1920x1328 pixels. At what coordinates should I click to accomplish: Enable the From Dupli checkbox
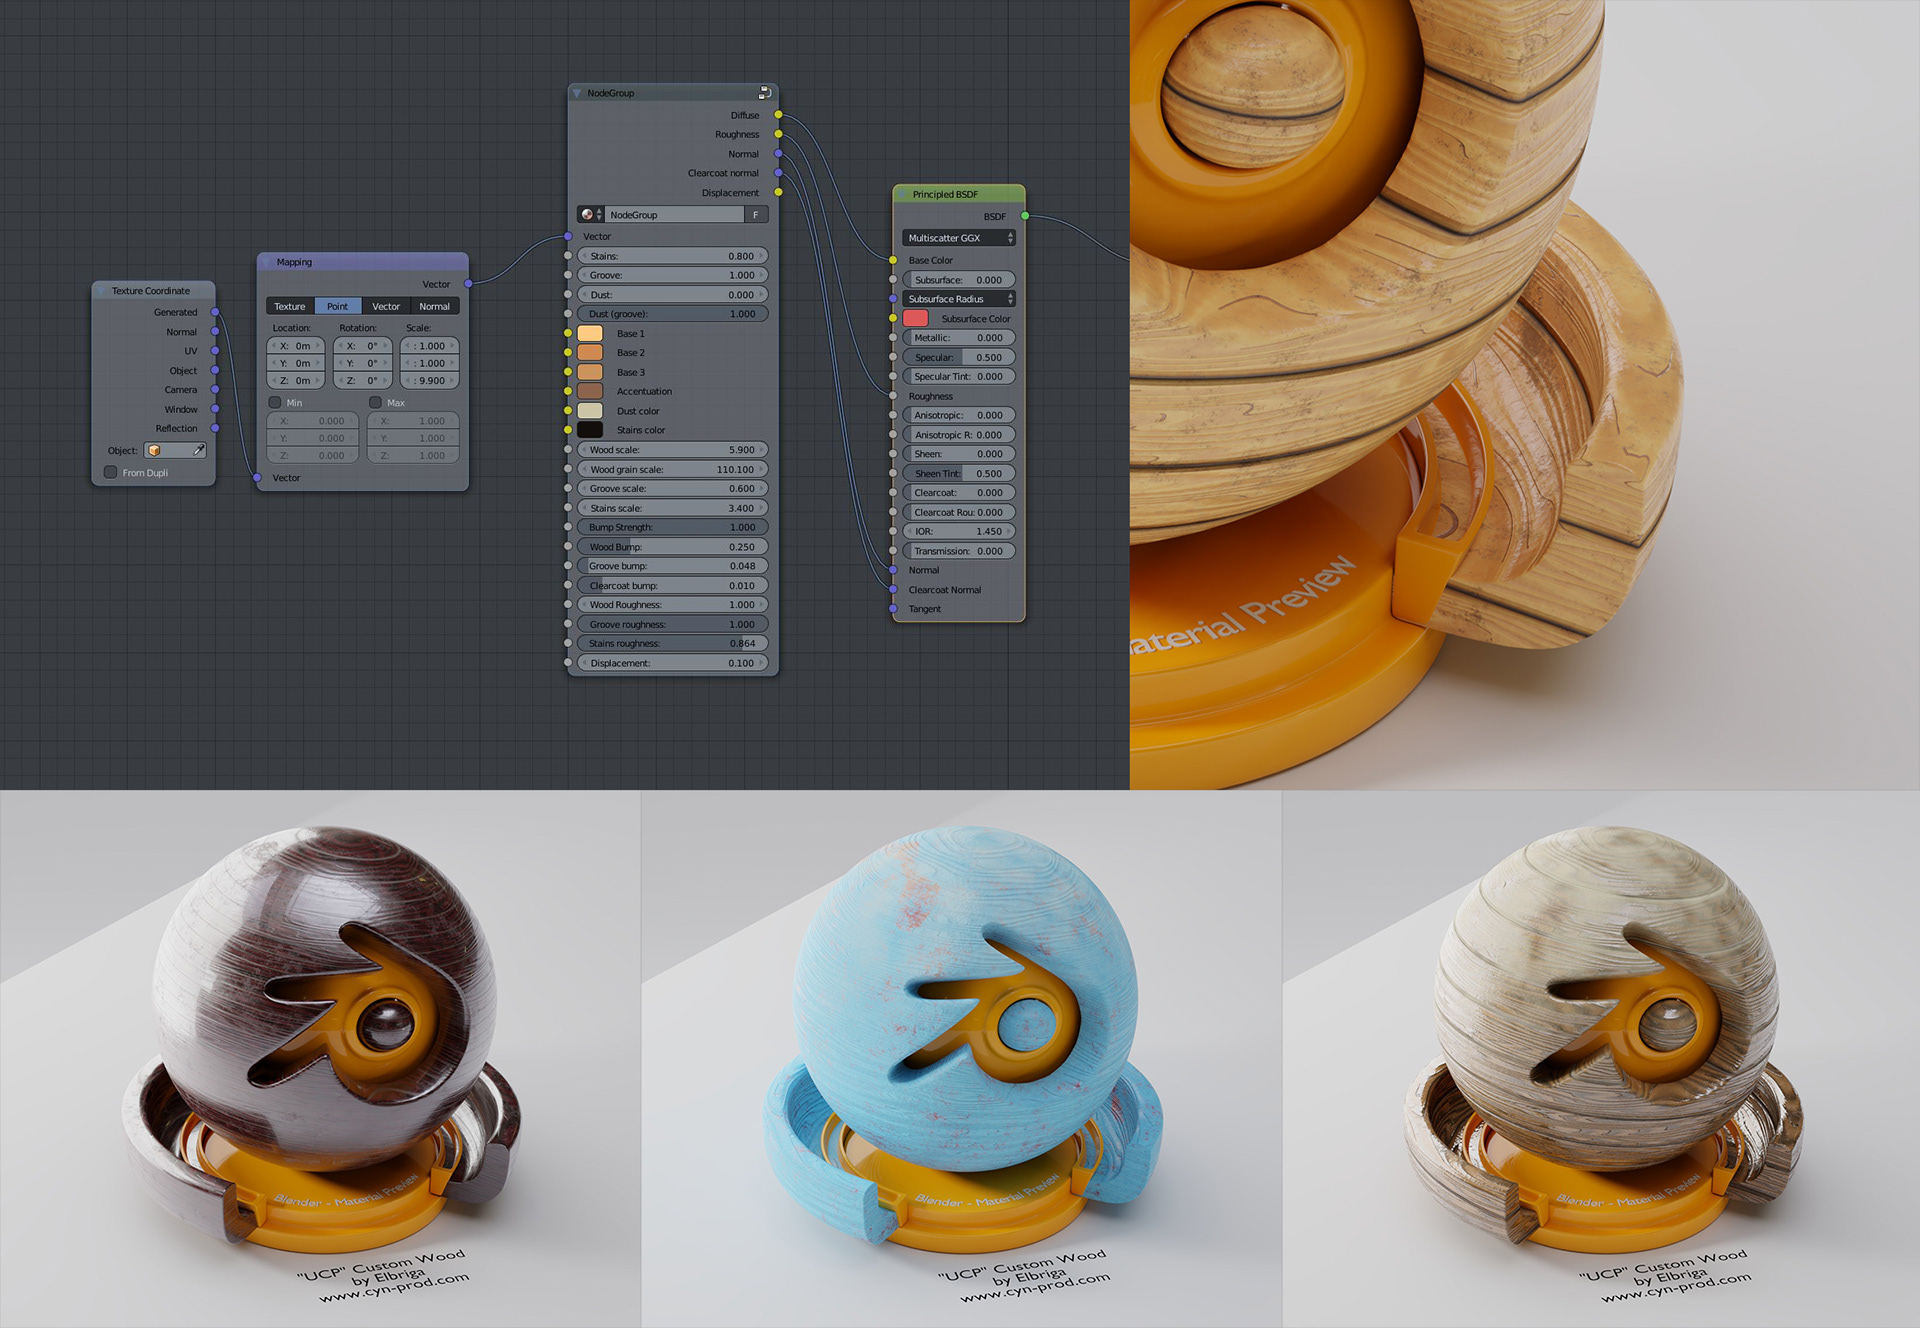[111, 472]
